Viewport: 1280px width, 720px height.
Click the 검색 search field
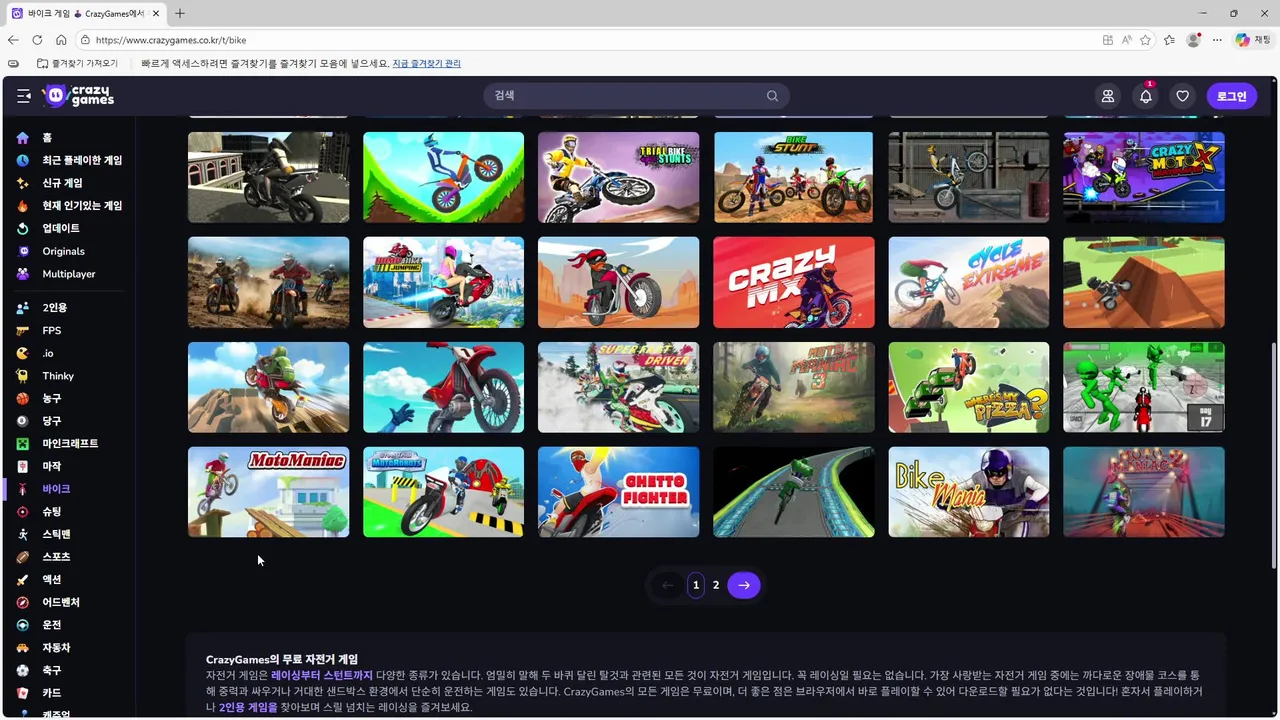[636, 96]
